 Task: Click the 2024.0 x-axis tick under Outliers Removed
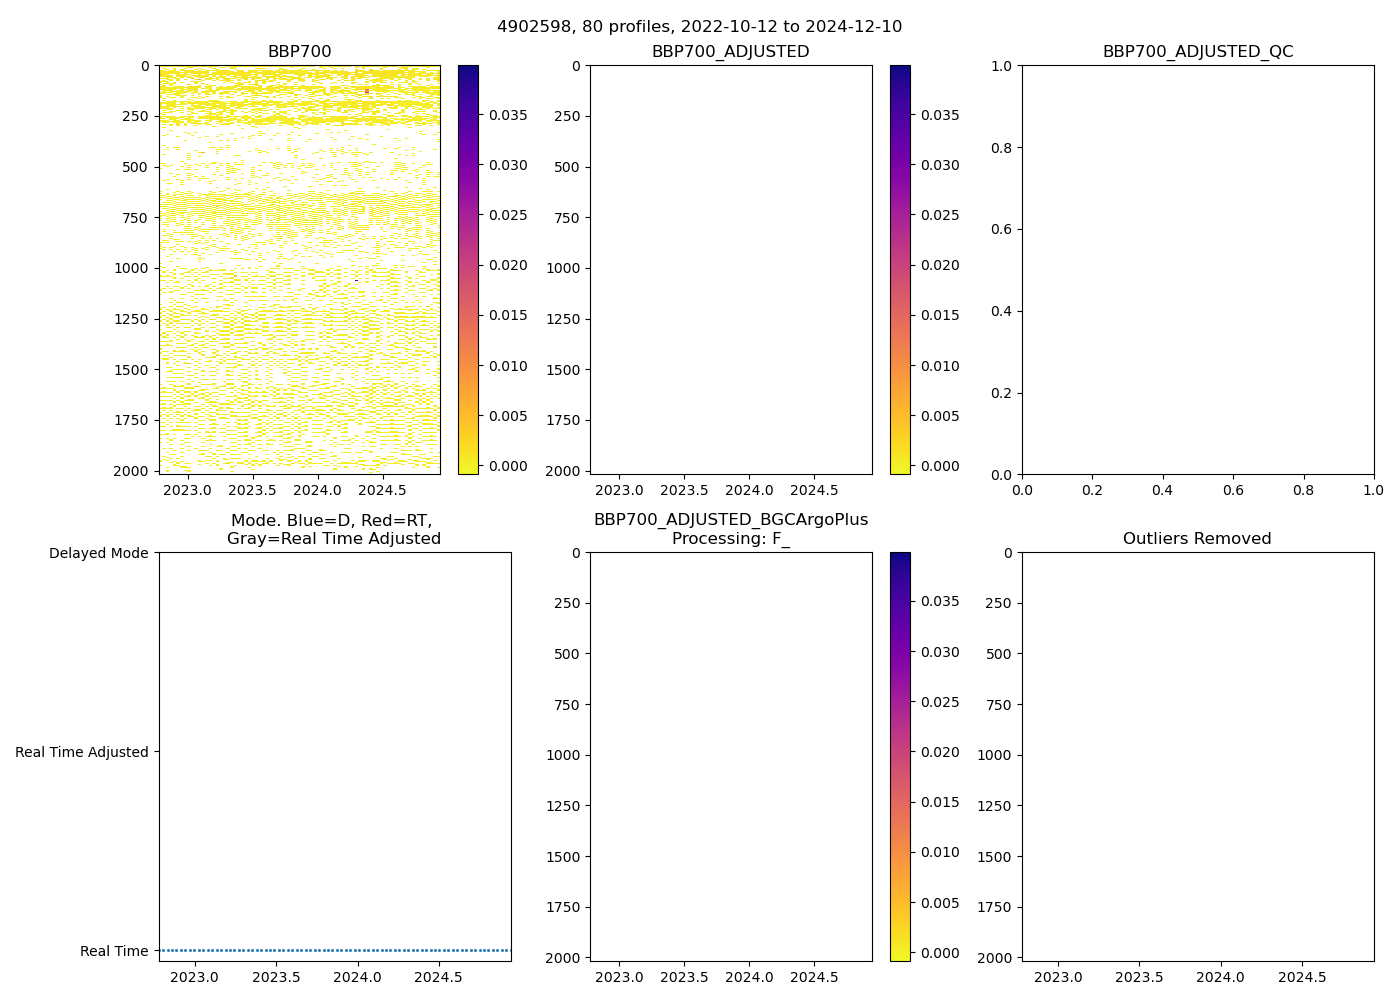(x=1220, y=977)
